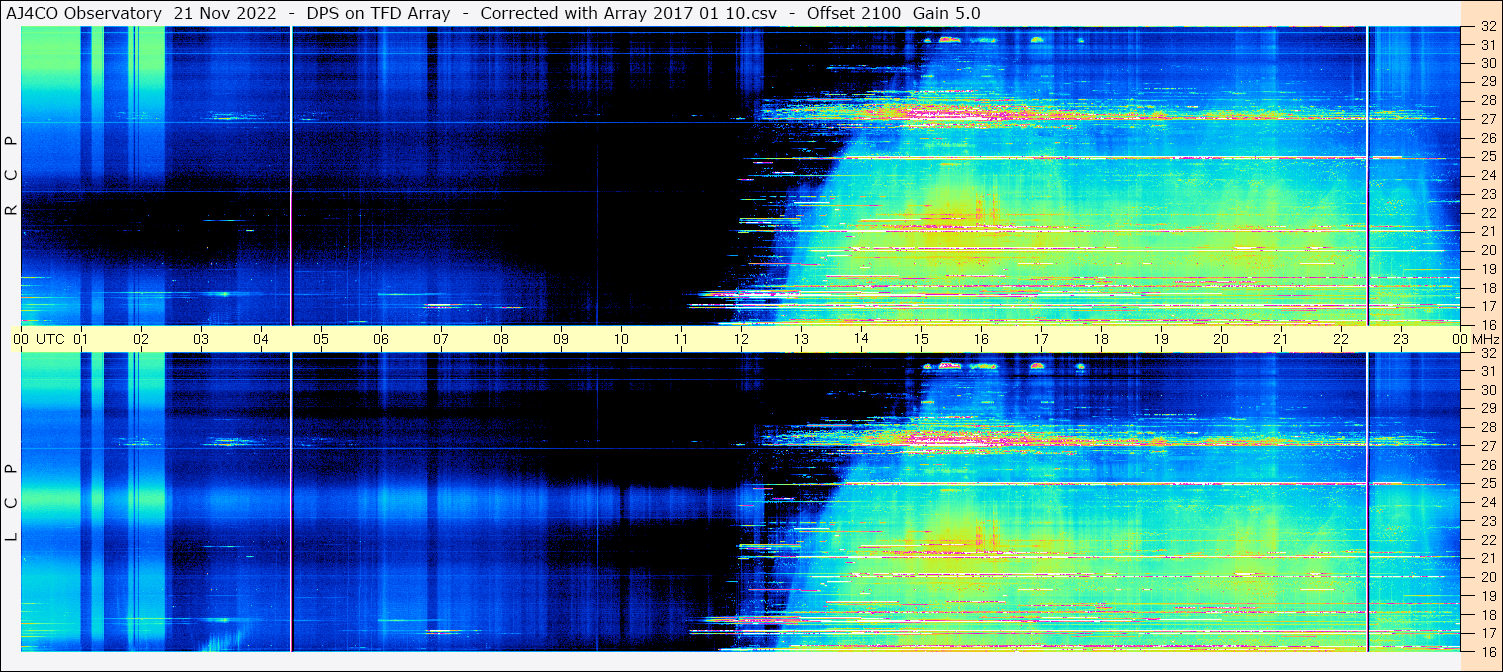The width and height of the screenshot is (1503, 672).
Task: Click the 02 hour mark on time axis
Action: tap(141, 339)
